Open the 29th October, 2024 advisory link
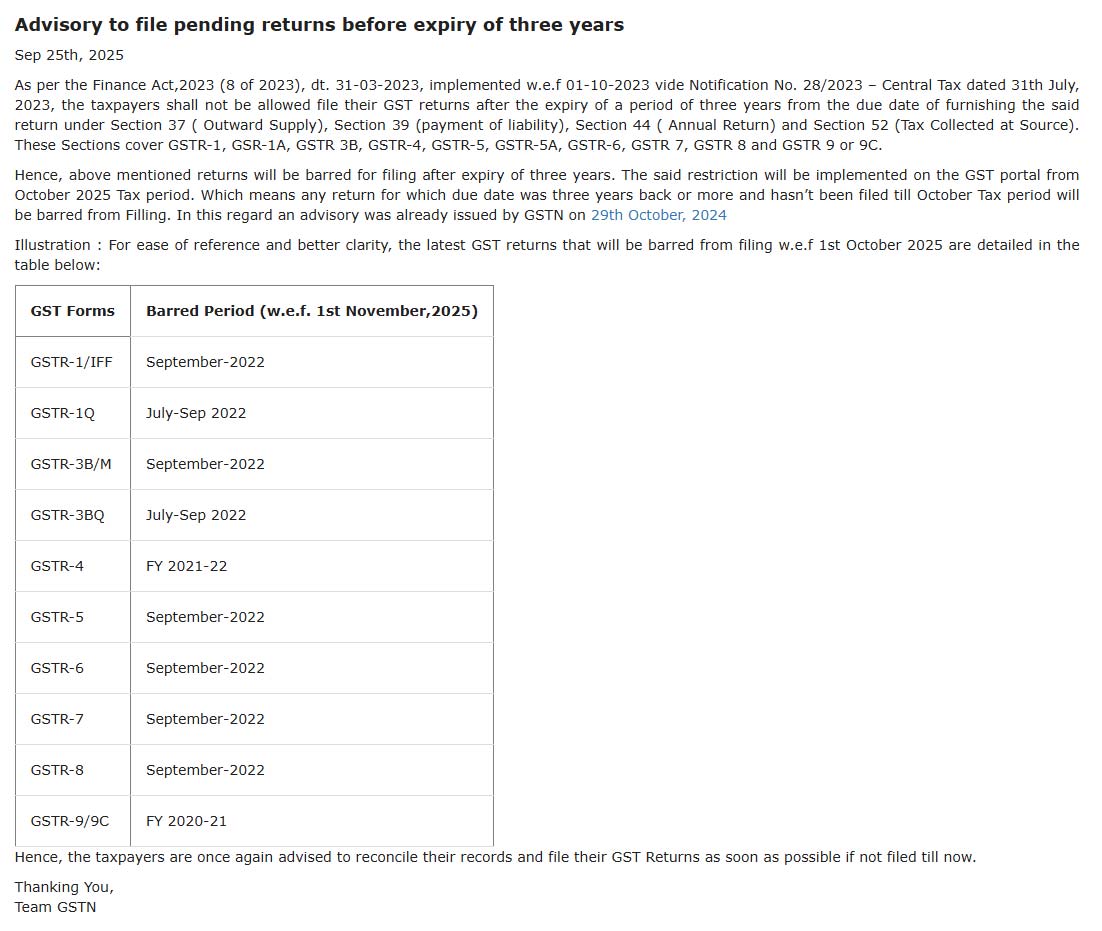The height and width of the screenshot is (931, 1102). 658,215
